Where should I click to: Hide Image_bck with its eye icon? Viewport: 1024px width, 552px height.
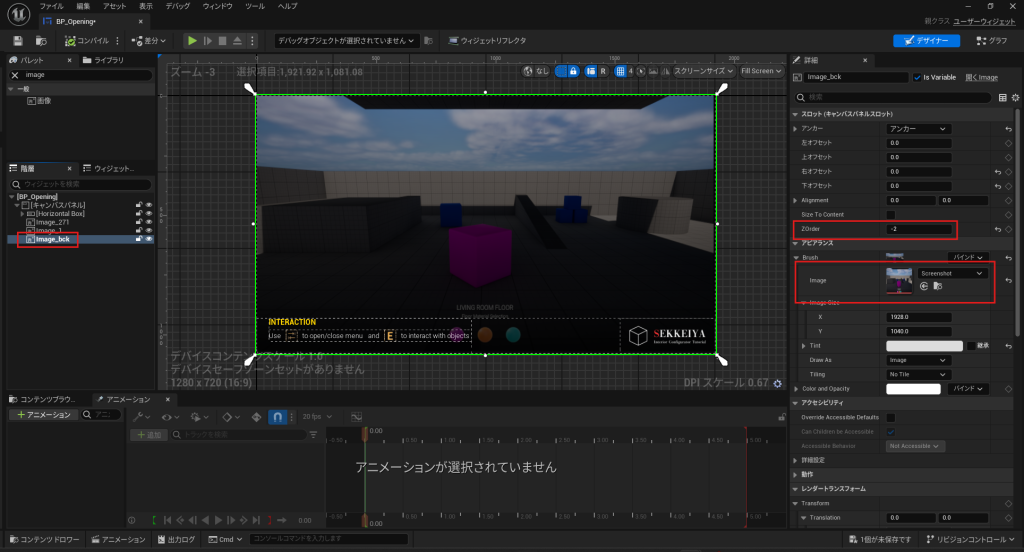[x=149, y=240]
